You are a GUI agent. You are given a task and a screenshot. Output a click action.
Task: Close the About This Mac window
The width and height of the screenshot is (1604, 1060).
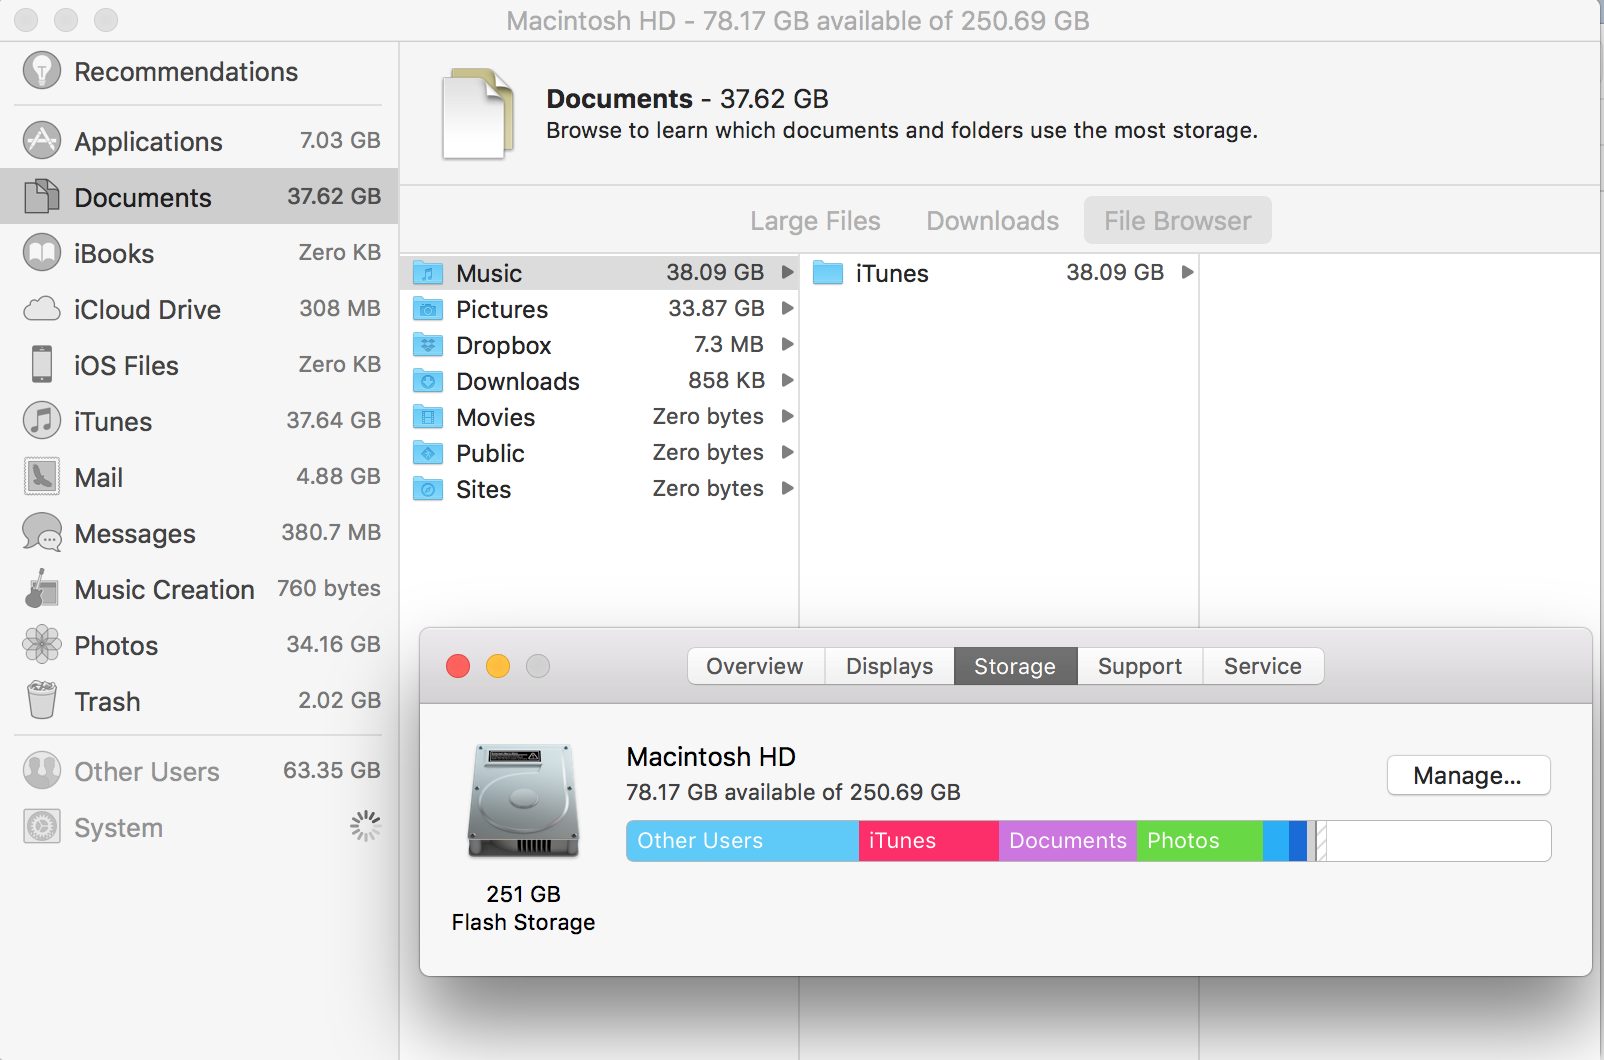458,666
